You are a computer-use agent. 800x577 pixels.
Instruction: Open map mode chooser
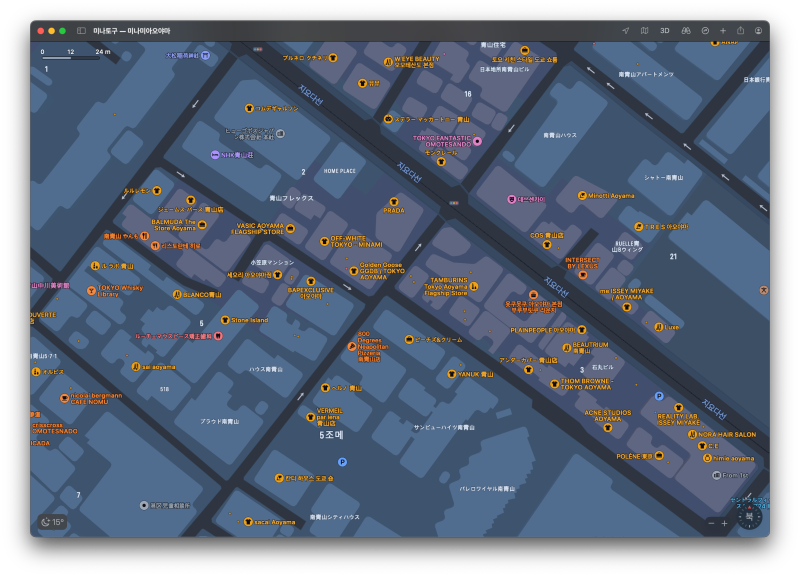[644, 31]
